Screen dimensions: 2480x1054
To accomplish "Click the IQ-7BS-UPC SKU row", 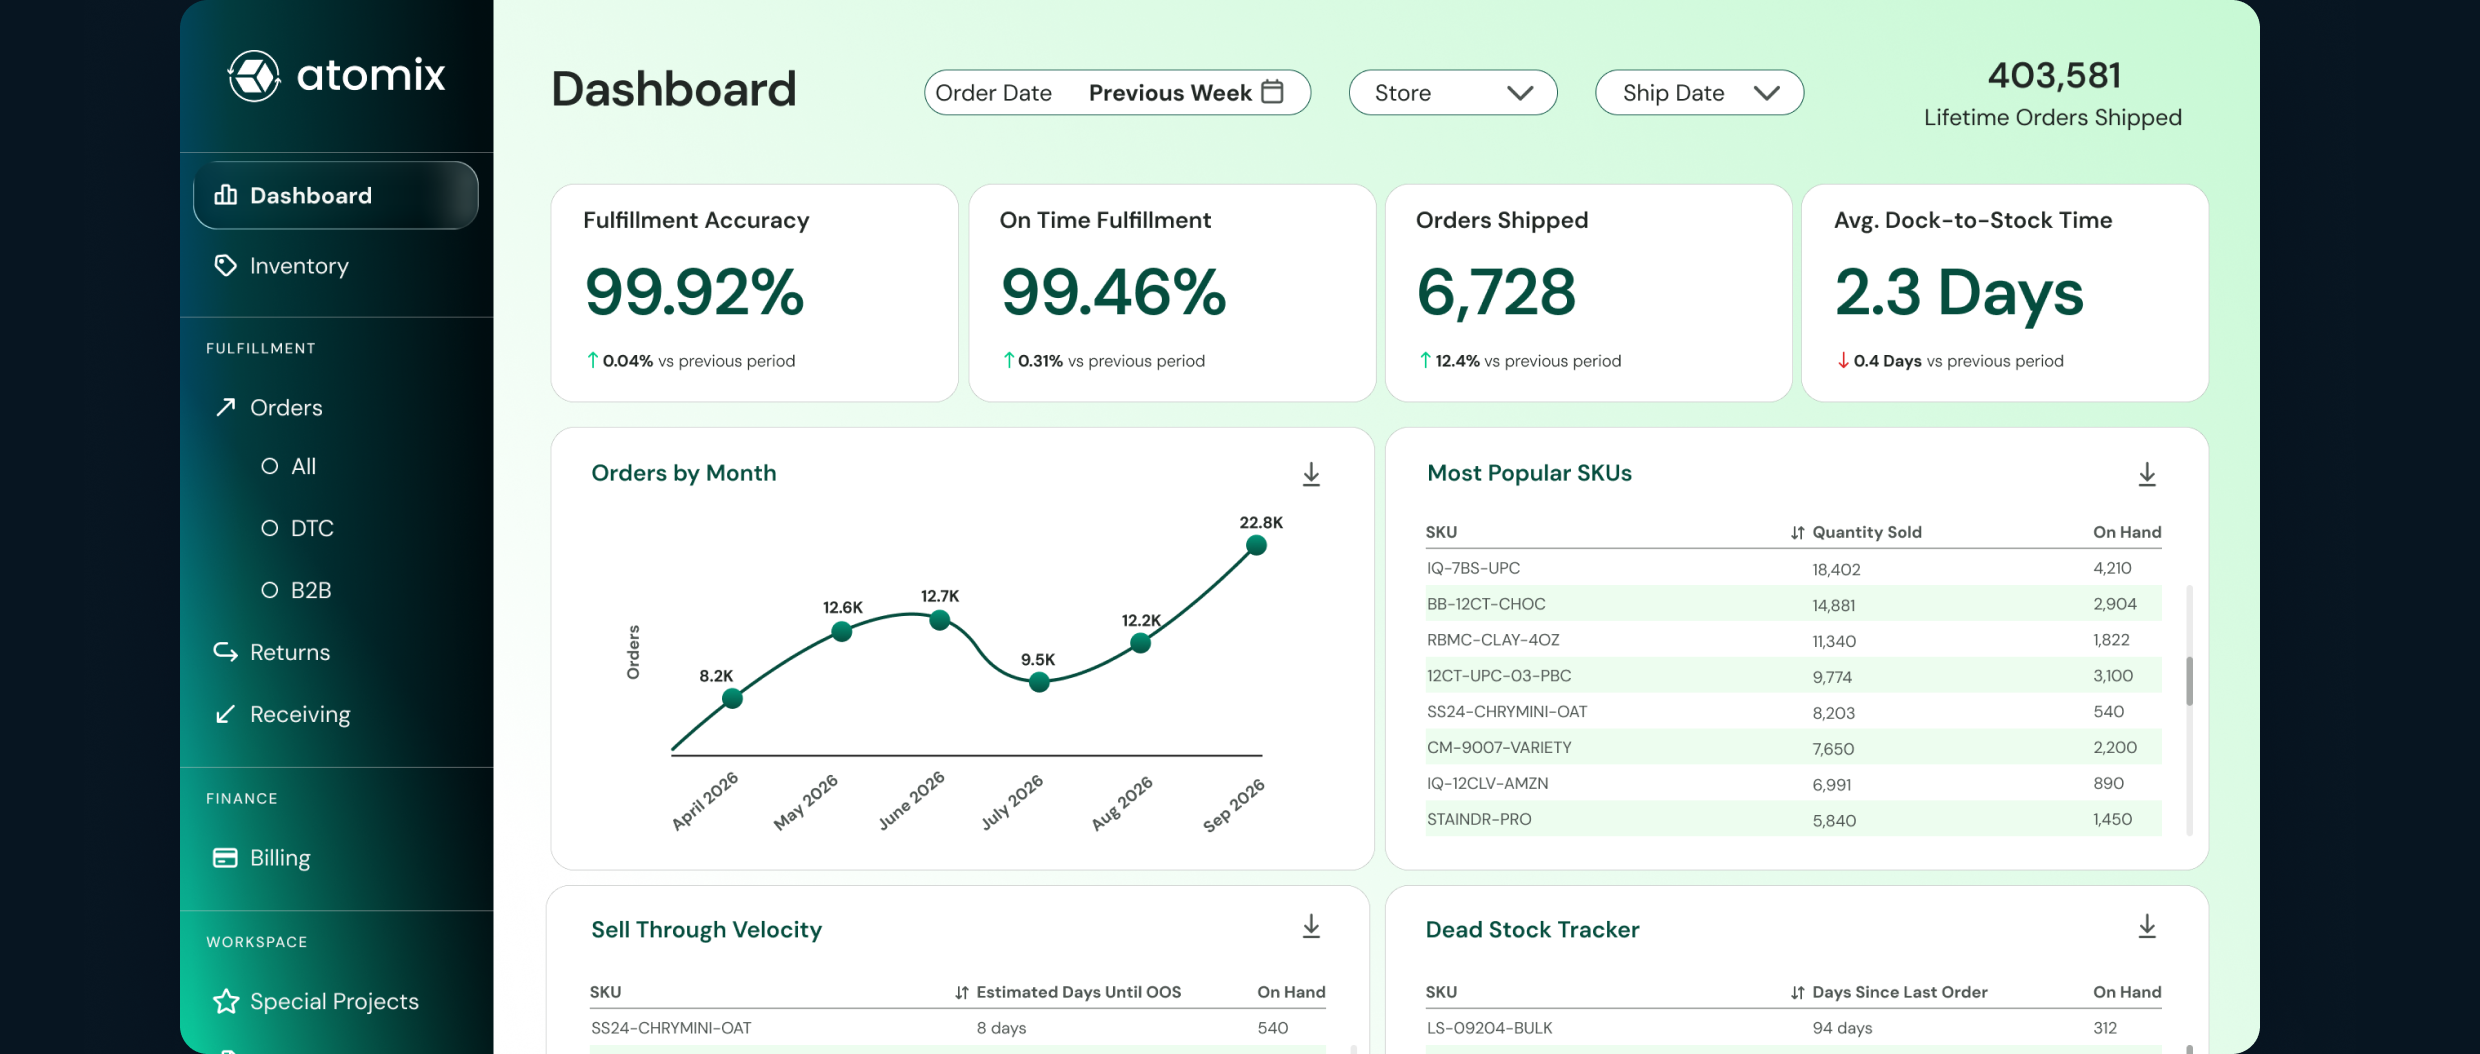I will point(1793,568).
